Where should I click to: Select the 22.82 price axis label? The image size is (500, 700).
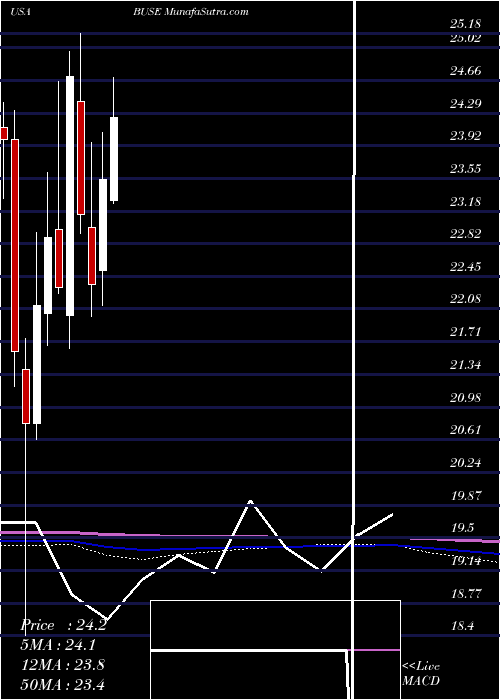pos(465,234)
